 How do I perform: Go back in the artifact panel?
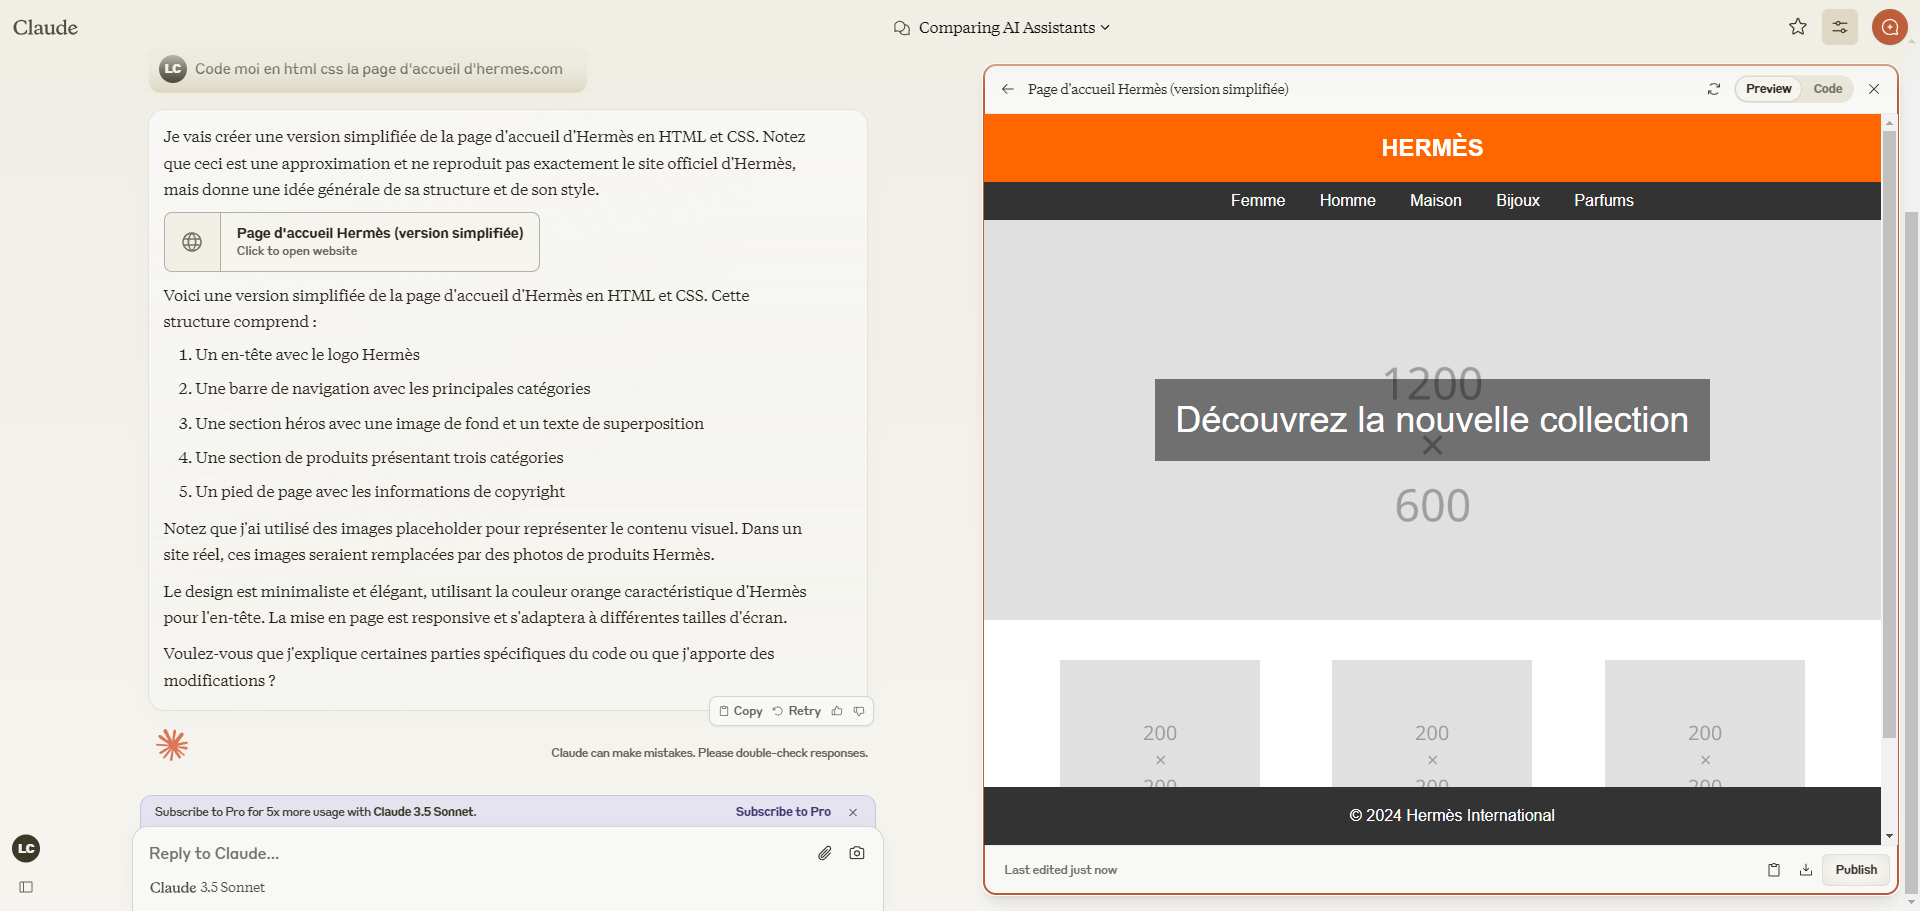tap(1007, 89)
